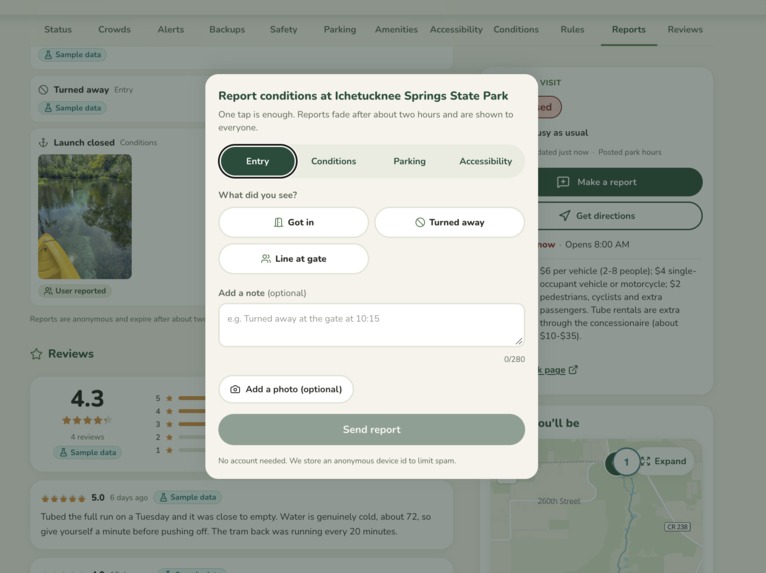Image resolution: width=766 pixels, height=573 pixels.
Task: Open the Conditions tab in the top navigation
Action: pyautogui.click(x=516, y=29)
